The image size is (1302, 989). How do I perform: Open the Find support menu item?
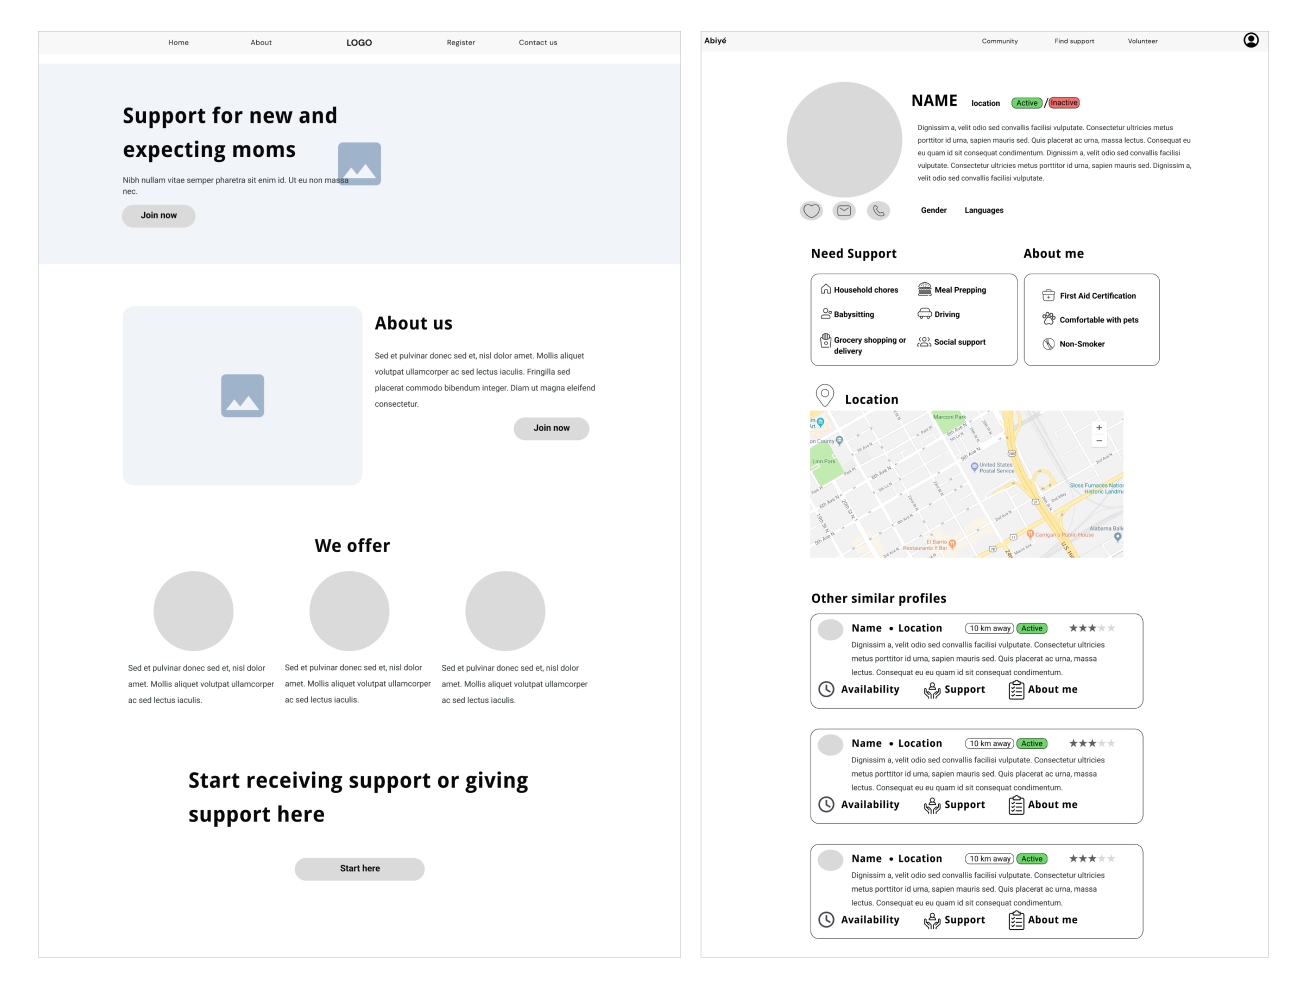[x=1074, y=41]
